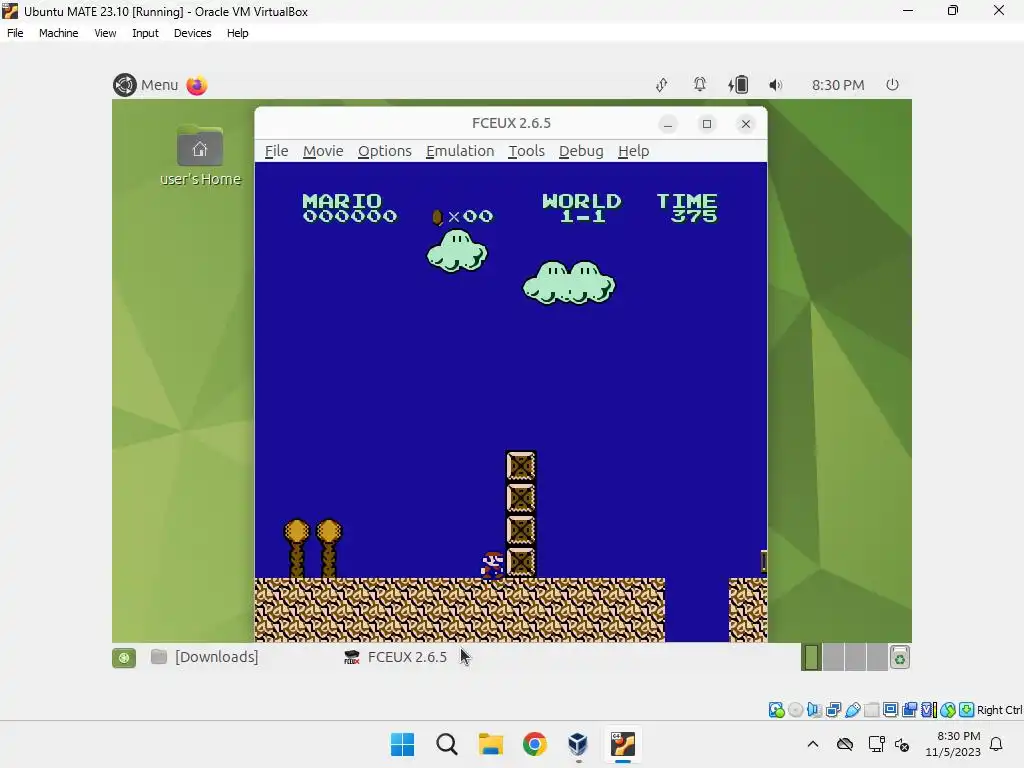Screen dimensions: 1024x768
Task: Click the 8:30 PM panel clock
Action: click(838, 85)
